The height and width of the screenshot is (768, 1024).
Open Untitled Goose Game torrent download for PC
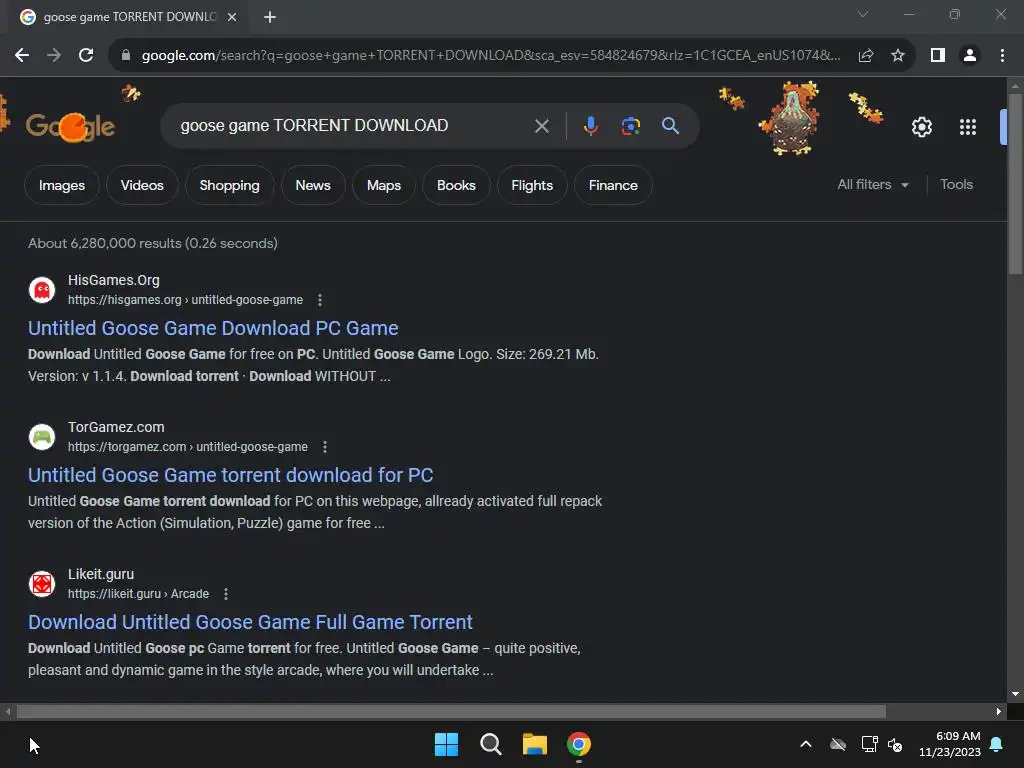231,475
